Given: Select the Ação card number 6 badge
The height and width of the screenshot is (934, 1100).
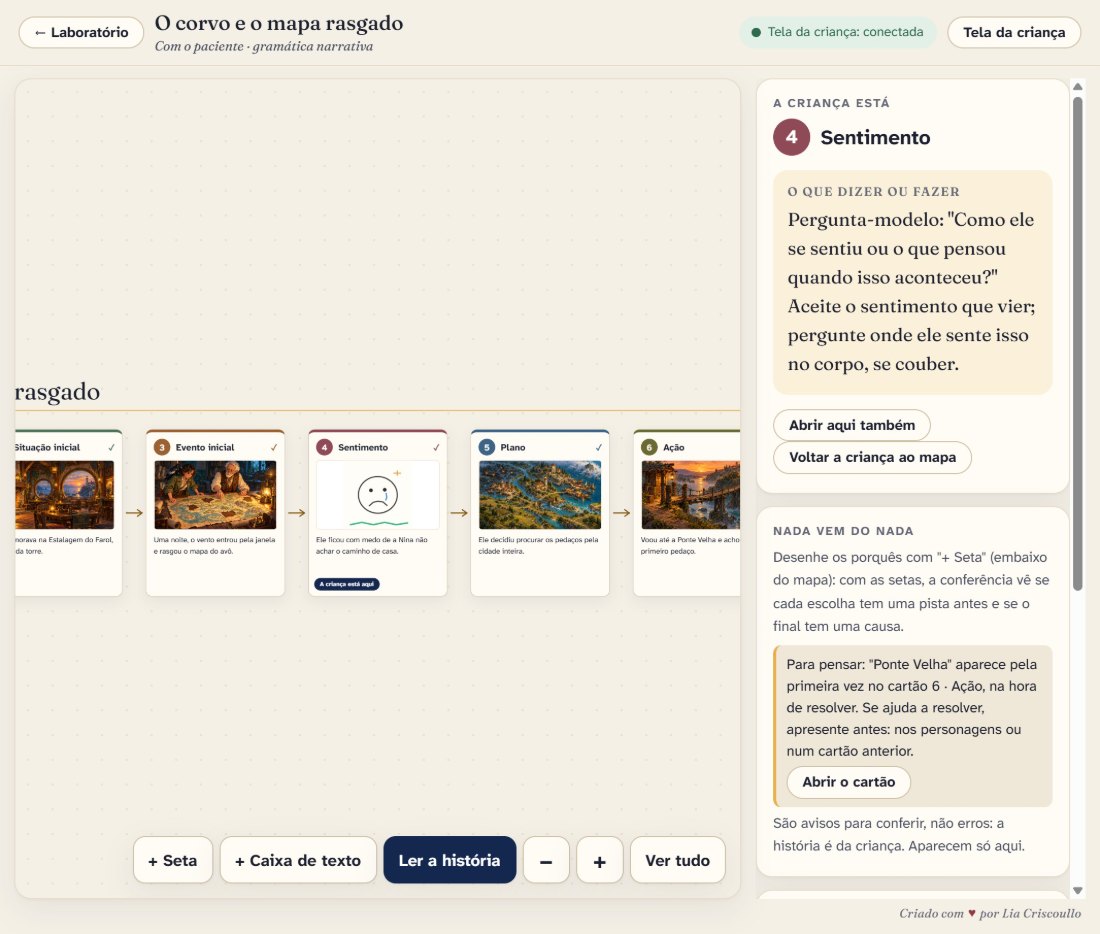Looking at the screenshot, I should pyautogui.click(x=649, y=447).
